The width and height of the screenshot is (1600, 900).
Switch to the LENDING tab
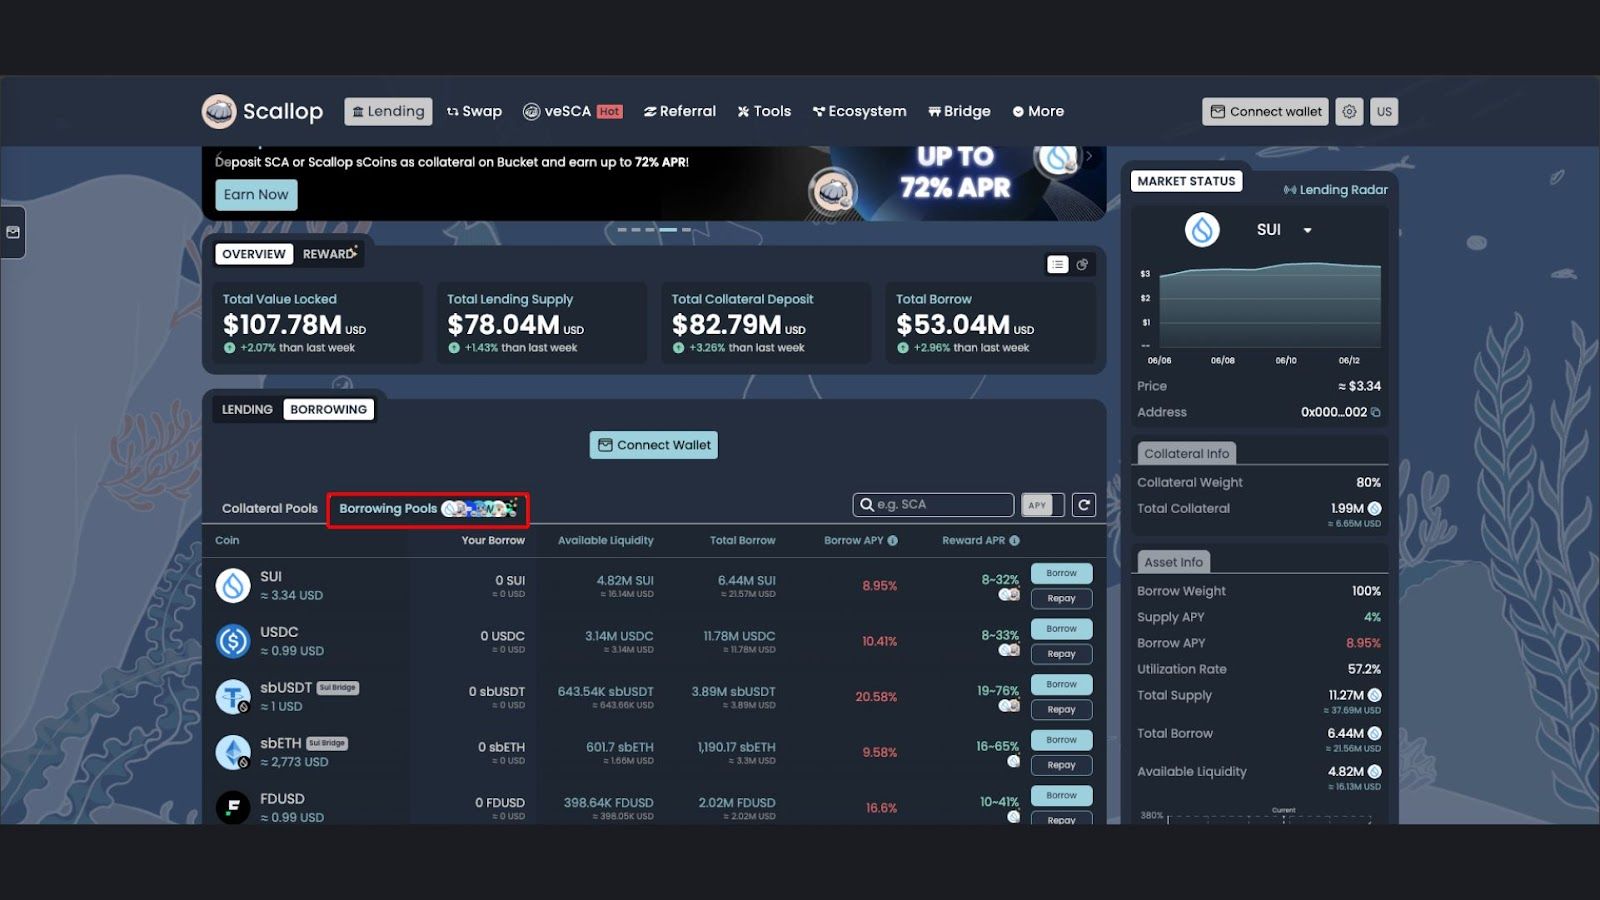point(247,409)
